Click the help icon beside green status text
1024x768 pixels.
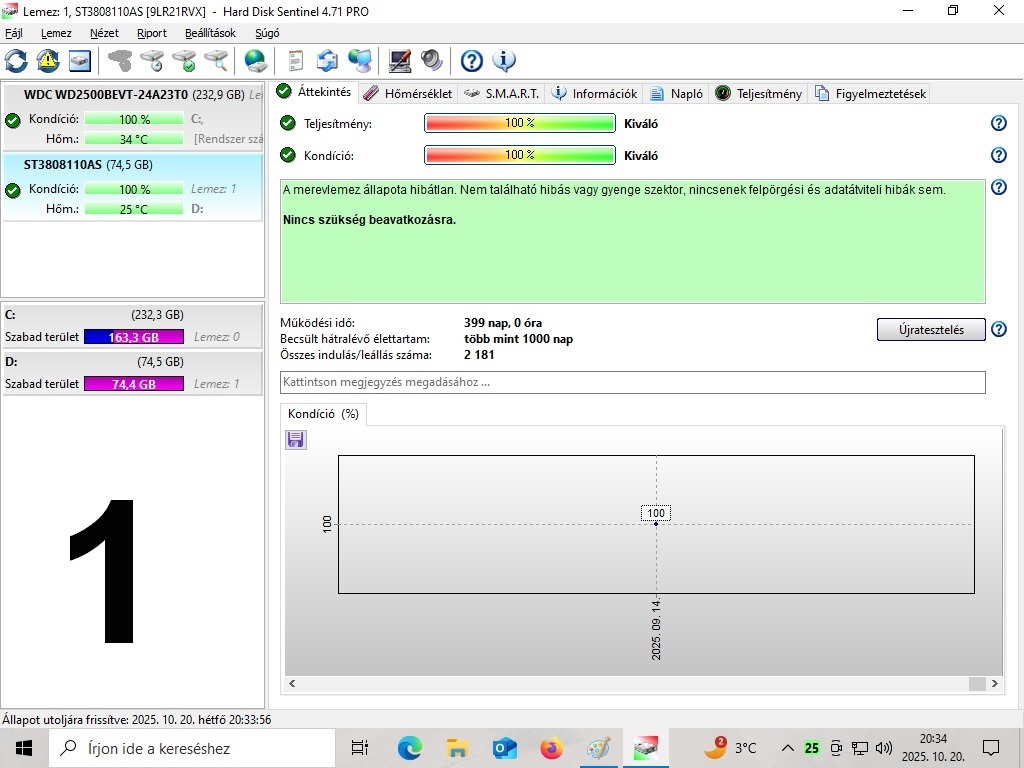pyautogui.click(x=999, y=187)
